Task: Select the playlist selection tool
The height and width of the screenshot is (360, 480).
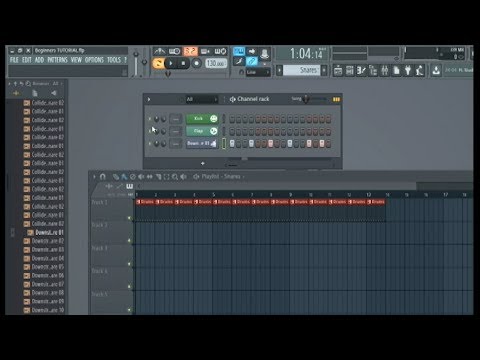Action: [x=166, y=177]
